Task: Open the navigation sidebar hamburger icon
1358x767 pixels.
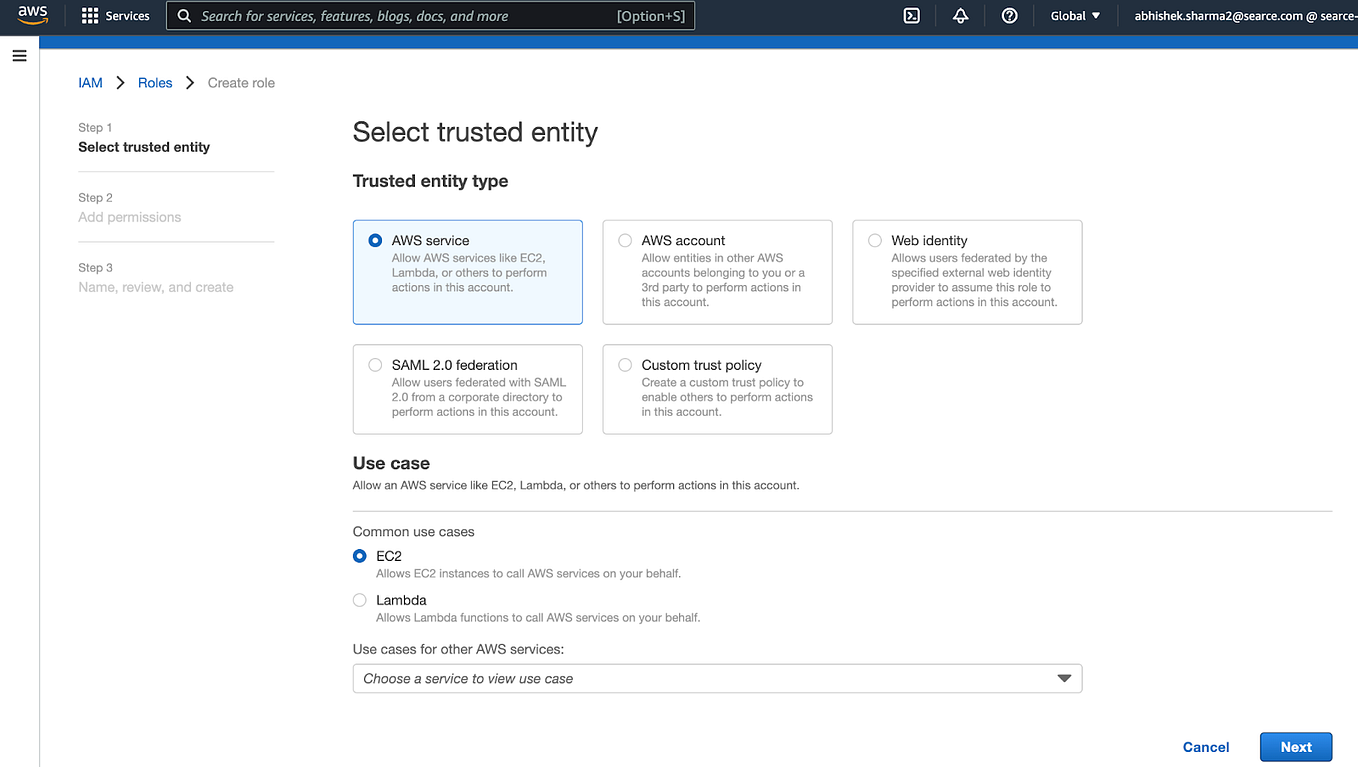Action: [x=19, y=56]
